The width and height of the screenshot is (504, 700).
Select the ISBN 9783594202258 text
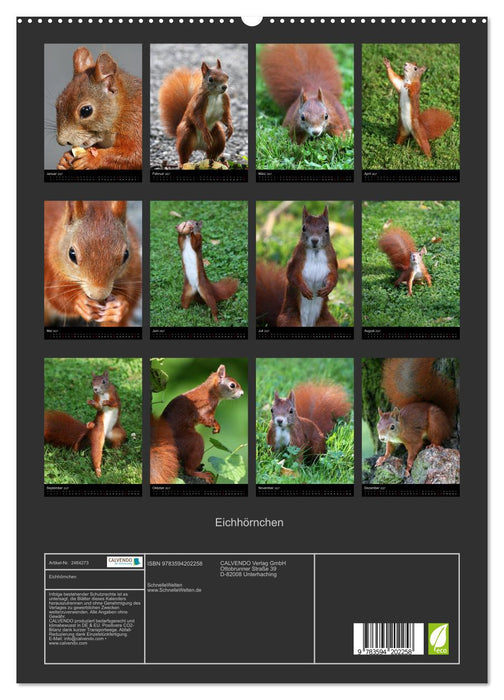[x=175, y=564]
